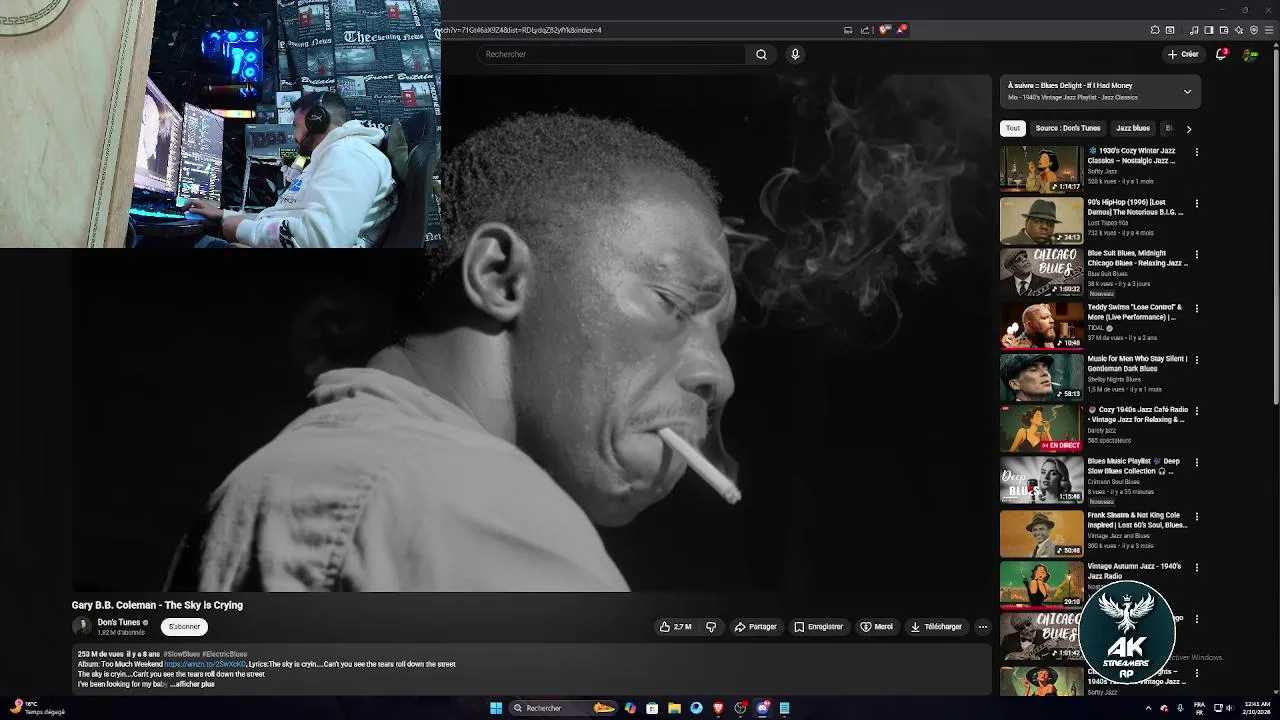The image size is (1280, 720).
Task: Open the browser extensions puzzle icon
Action: point(1155,30)
